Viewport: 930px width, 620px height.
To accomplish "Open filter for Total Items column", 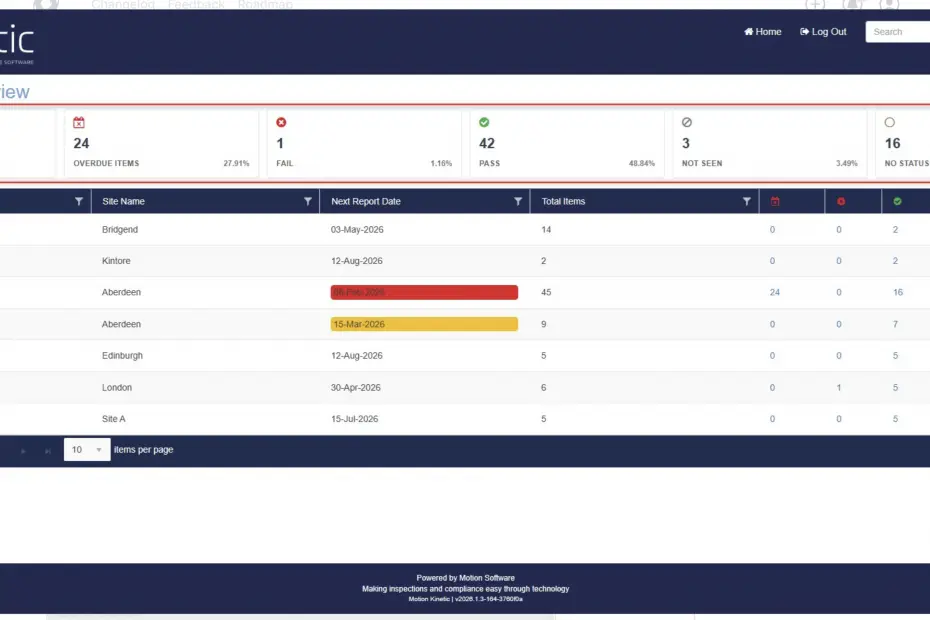I will point(746,201).
